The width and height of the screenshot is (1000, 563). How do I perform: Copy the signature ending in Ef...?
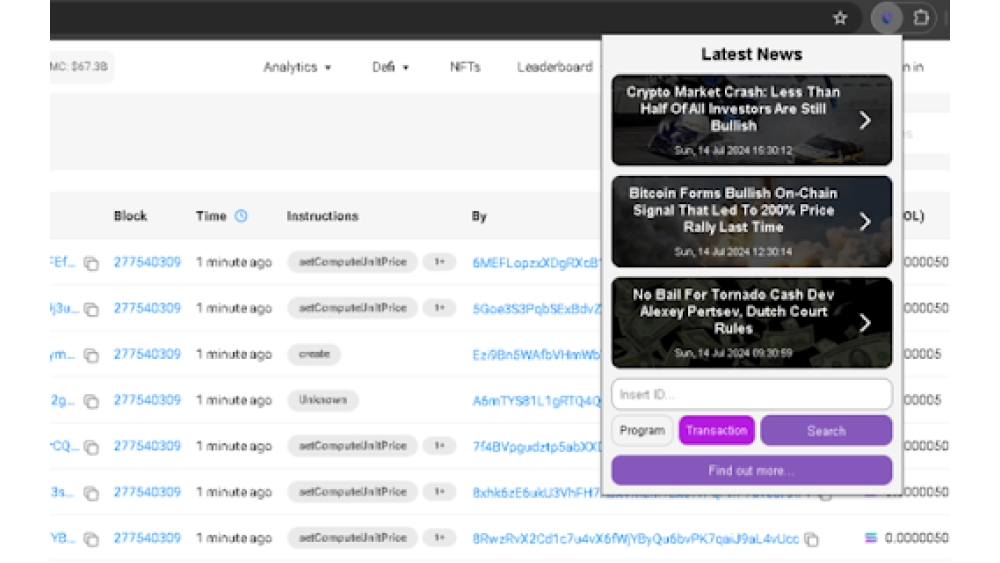coord(91,263)
